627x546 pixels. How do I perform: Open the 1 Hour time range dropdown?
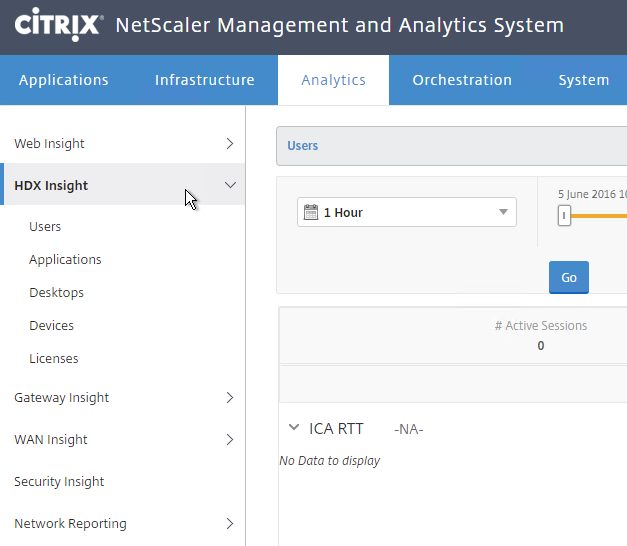(407, 212)
